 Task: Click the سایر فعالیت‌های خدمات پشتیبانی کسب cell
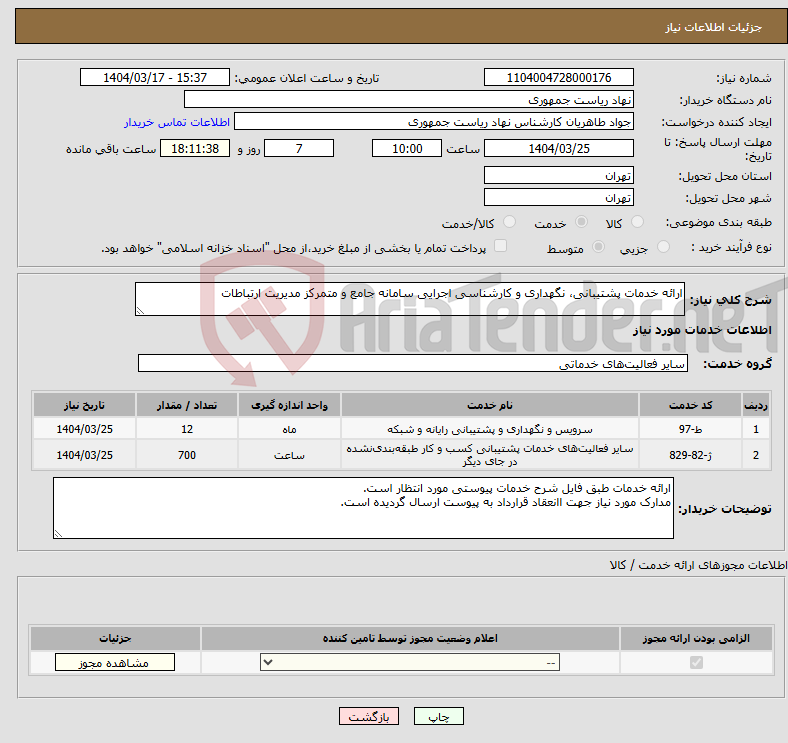pos(489,455)
